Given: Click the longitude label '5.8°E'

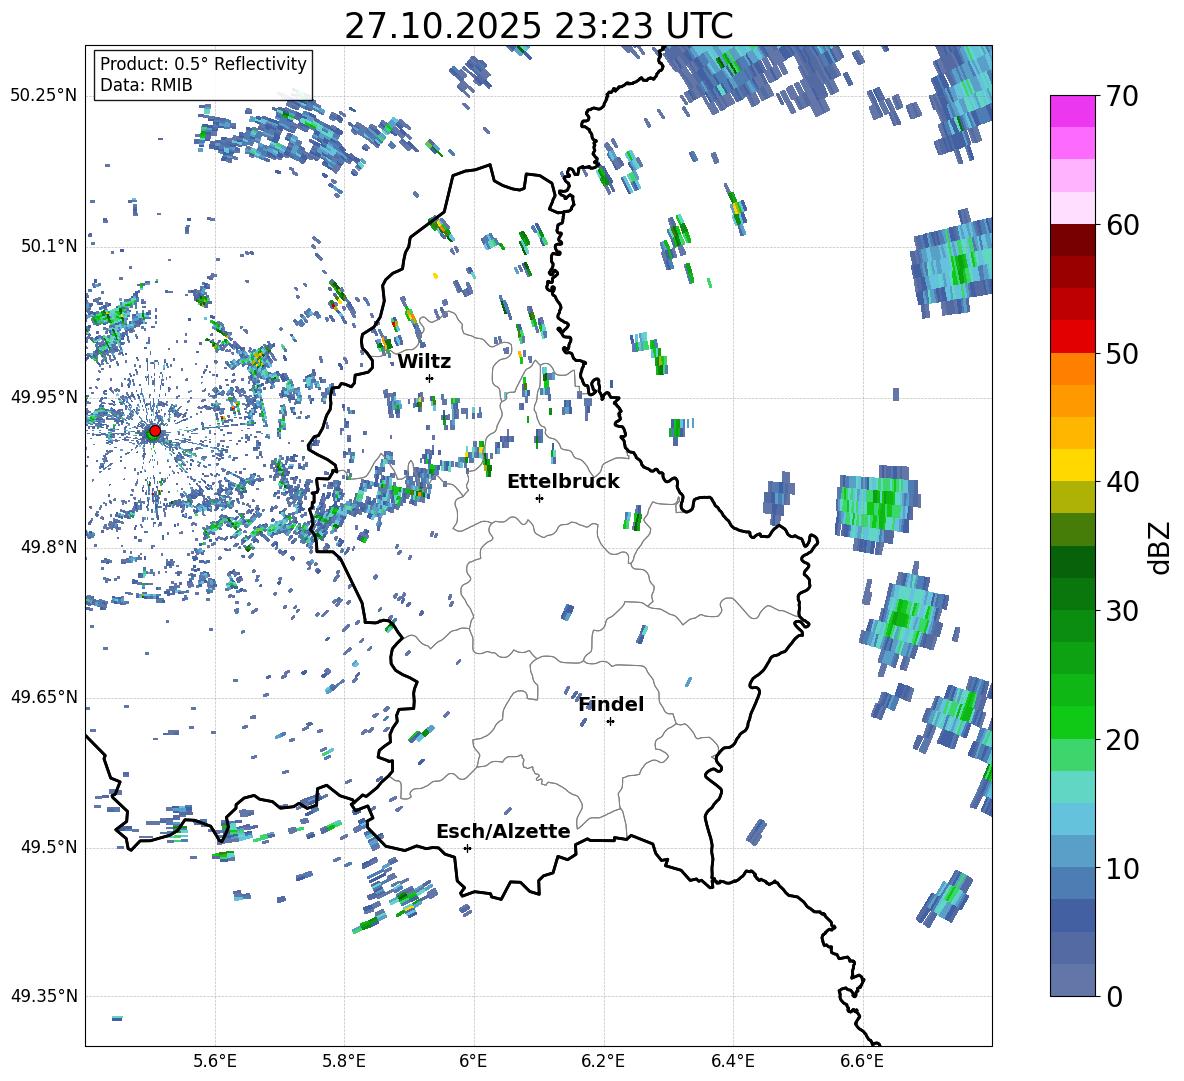Looking at the screenshot, I should pos(344,1061).
